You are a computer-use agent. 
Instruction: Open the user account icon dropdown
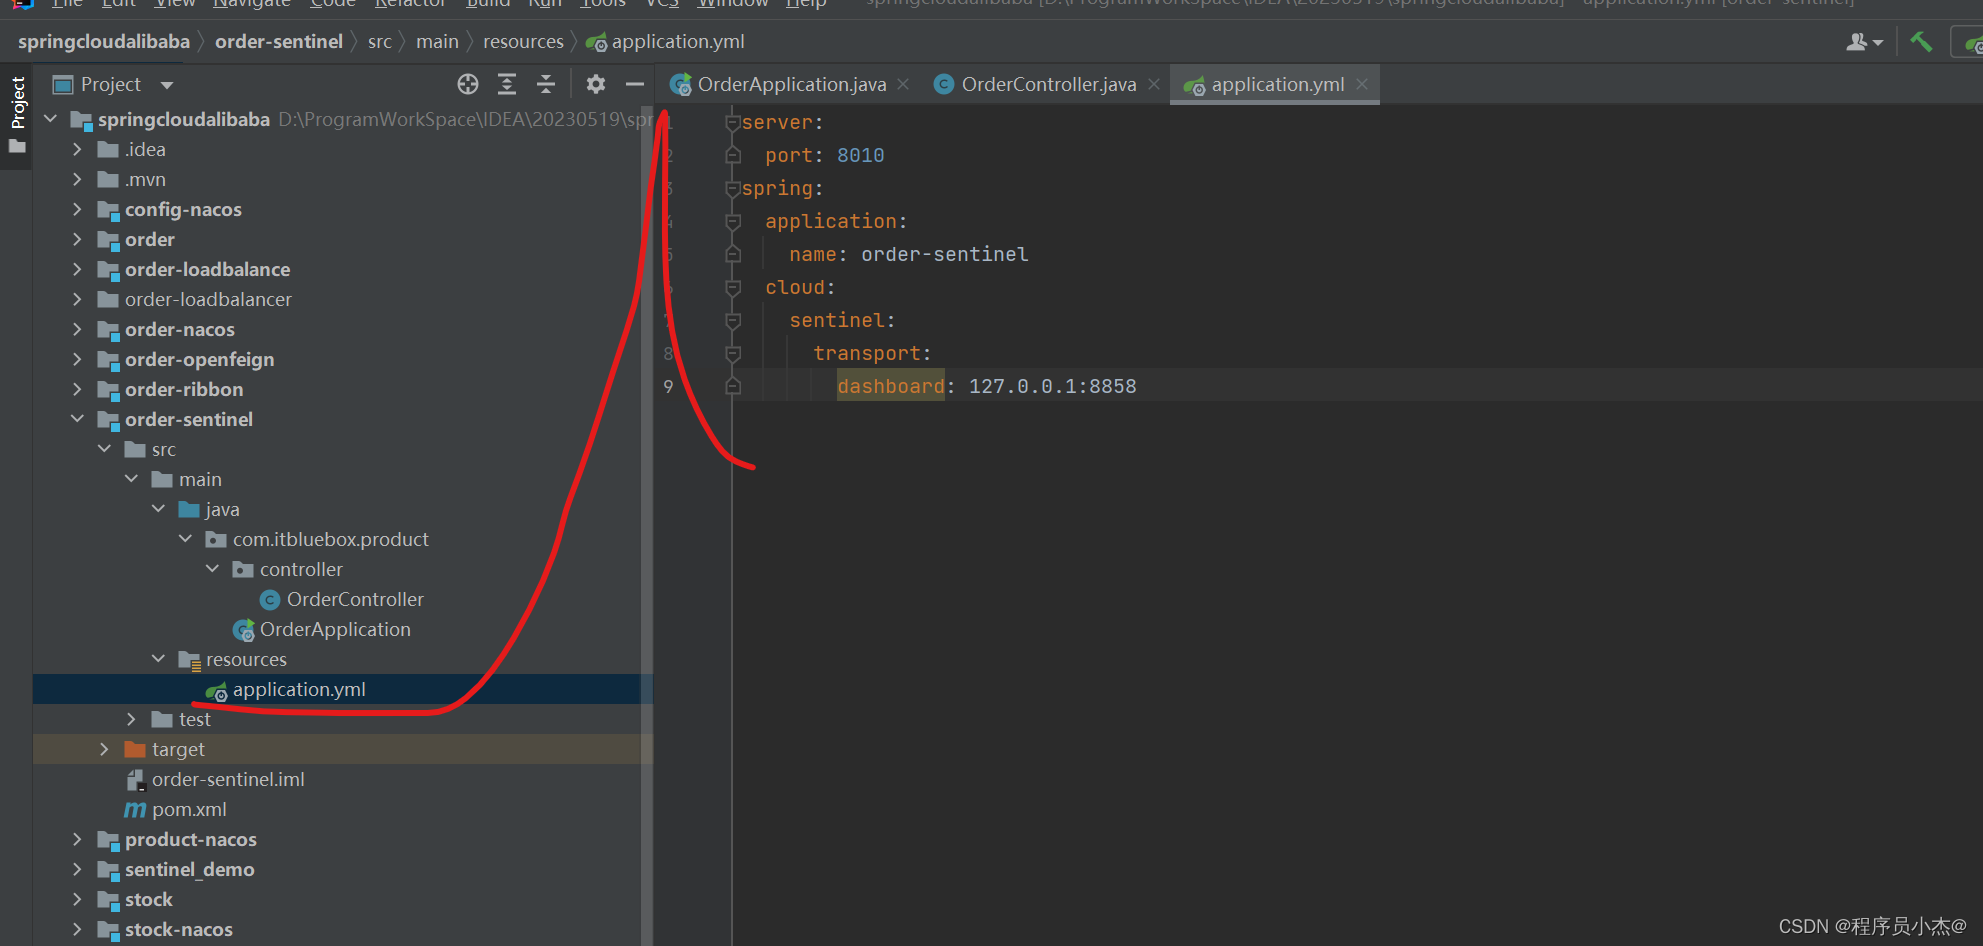click(x=1864, y=42)
